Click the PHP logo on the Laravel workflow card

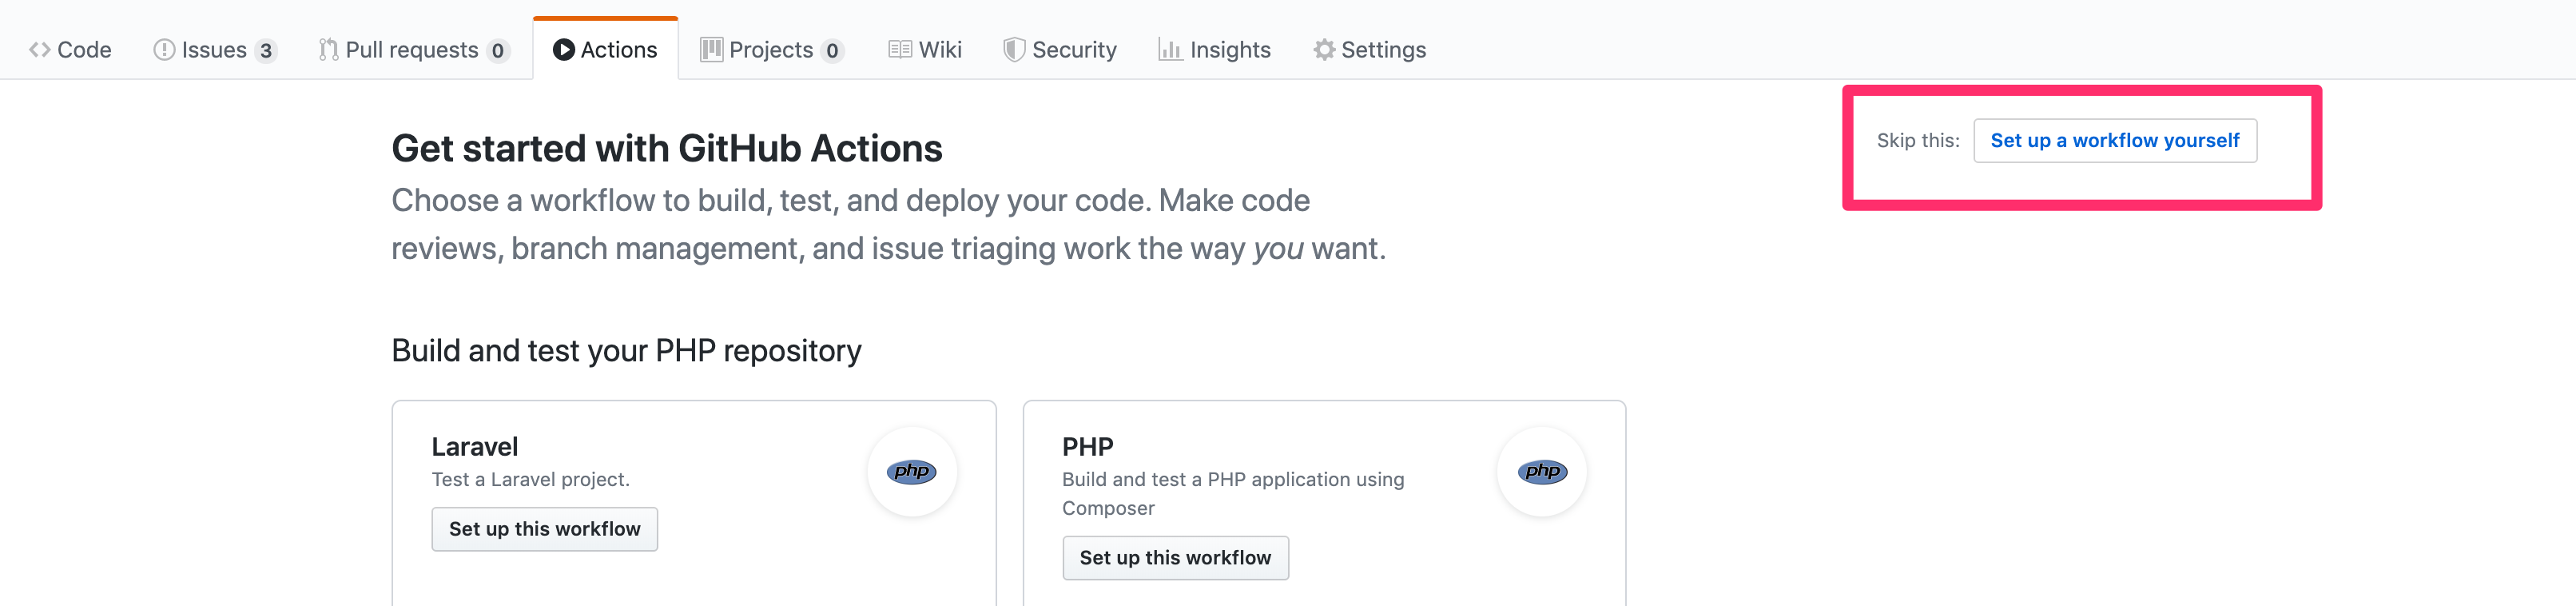(x=911, y=471)
